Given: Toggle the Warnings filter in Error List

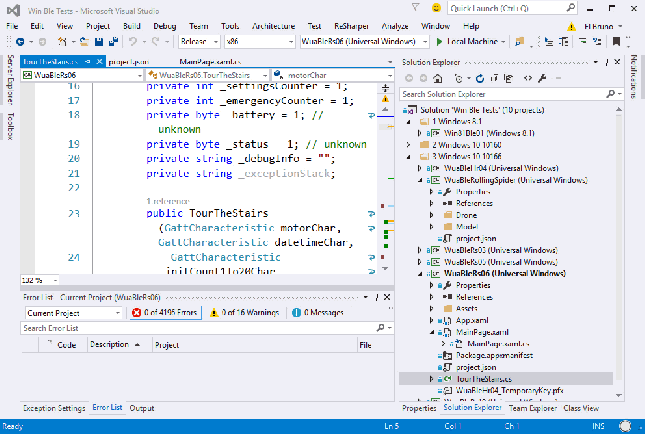Looking at the screenshot, I should point(246,313).
